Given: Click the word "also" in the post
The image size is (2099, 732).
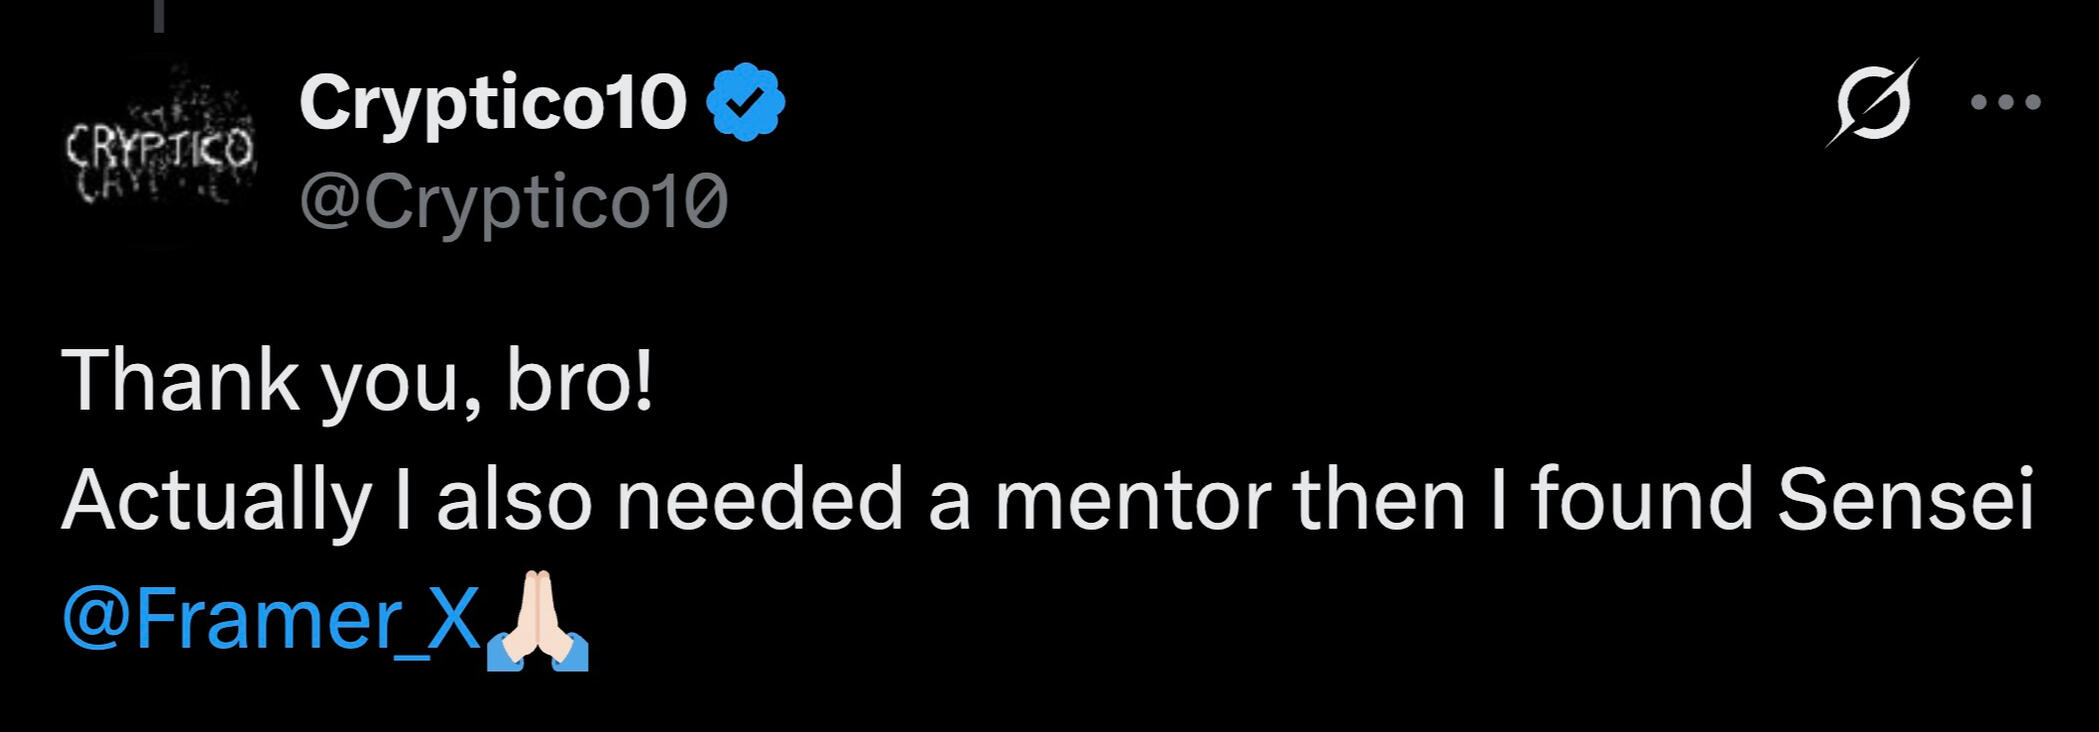Looking at the screenshot, I should coord(514,499).
